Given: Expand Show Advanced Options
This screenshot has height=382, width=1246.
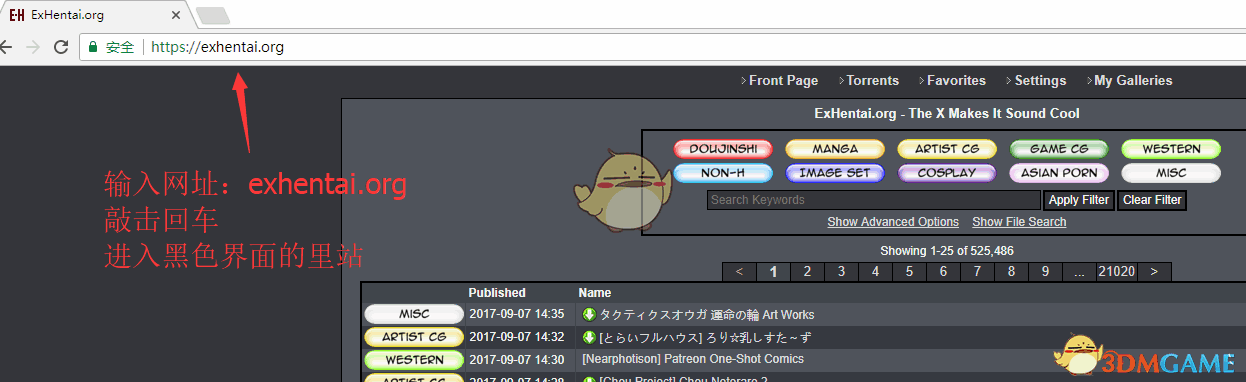Looking at the screenshot, I should click(893, 222).
